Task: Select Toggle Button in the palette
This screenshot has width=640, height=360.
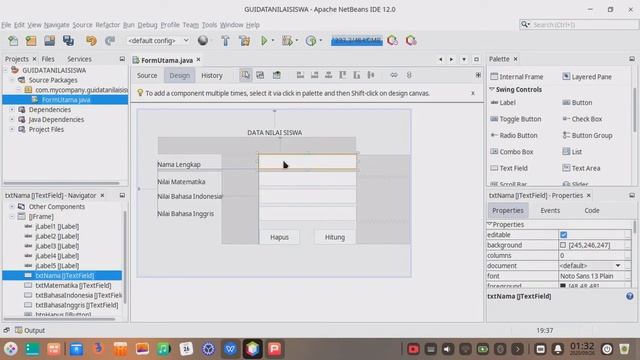Action: [516, 119]
